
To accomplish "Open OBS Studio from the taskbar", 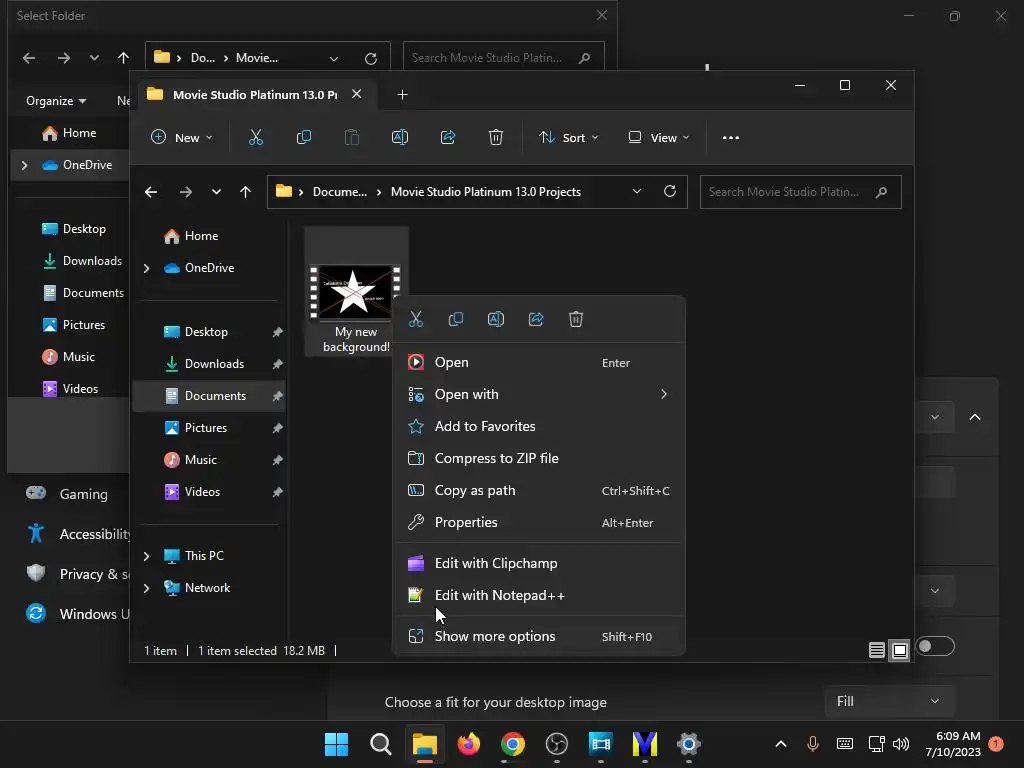I will (x=556, y=744).
